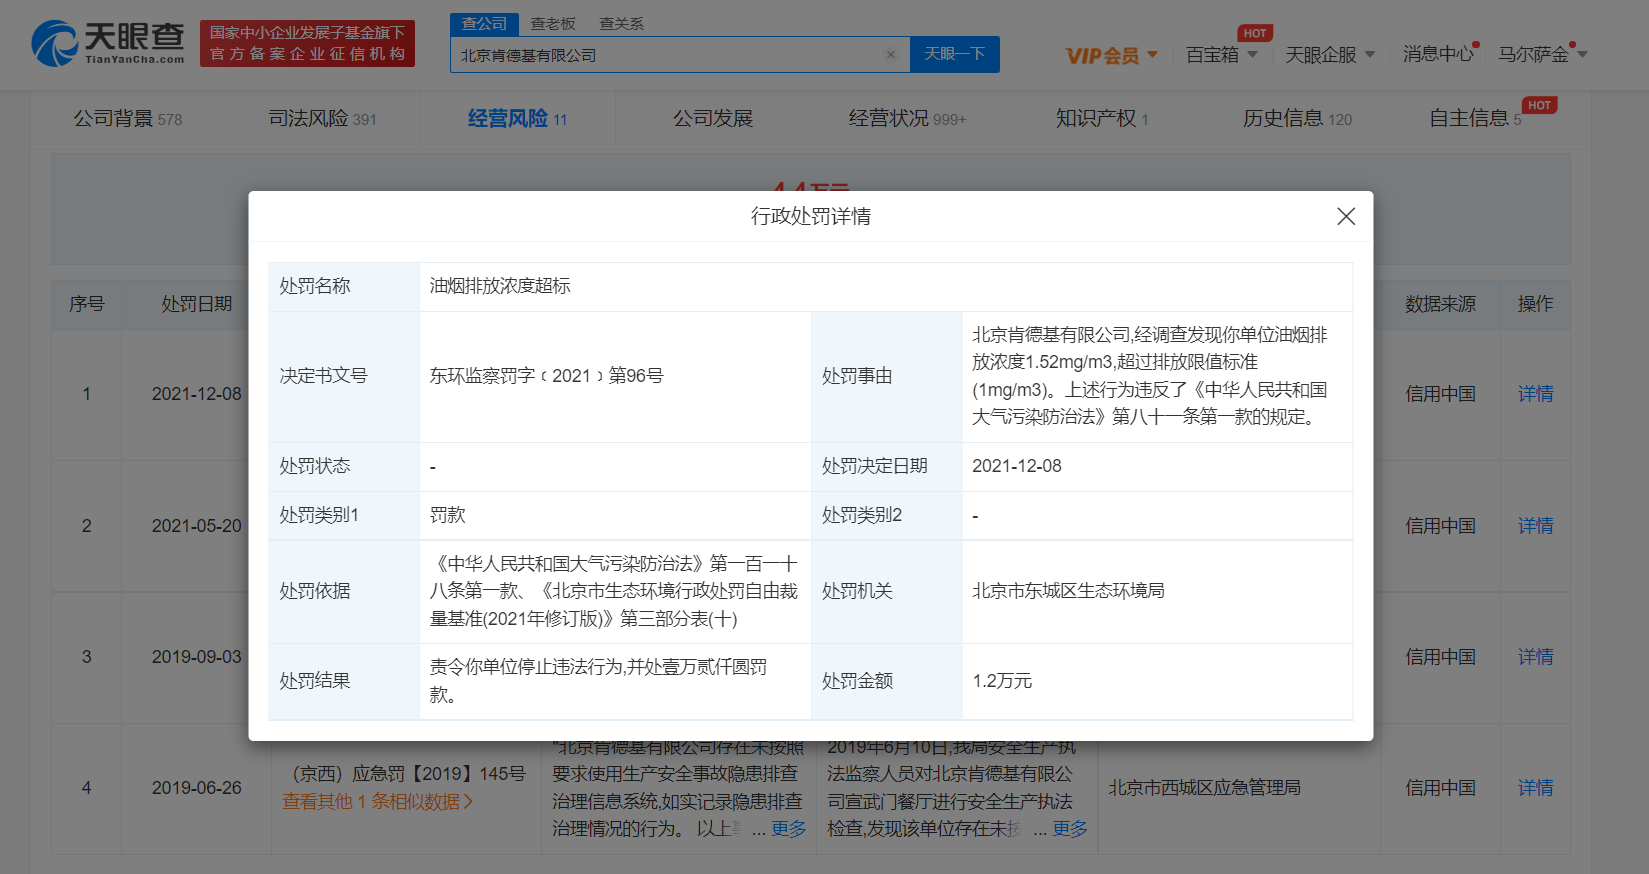Image resolution: width=1649 pixels, height=874 pixels.
Task: Open 详情 for the 2021-12-08 penalty row
Action: click(1535, 394)
